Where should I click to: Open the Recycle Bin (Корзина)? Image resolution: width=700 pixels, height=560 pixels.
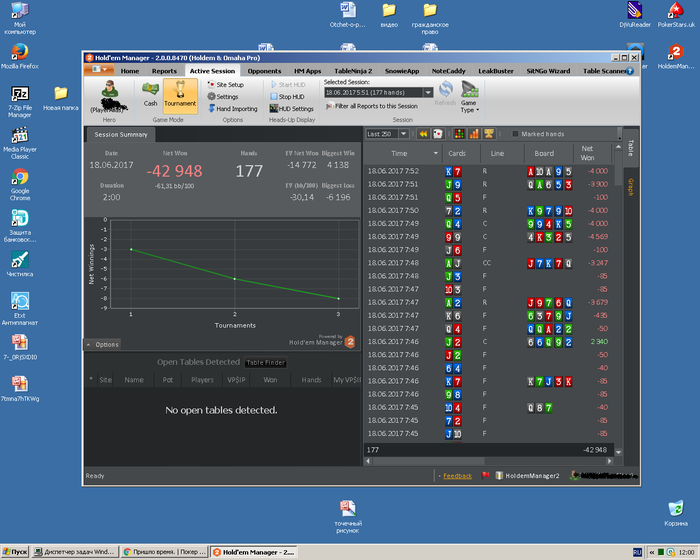click(676, 514)
